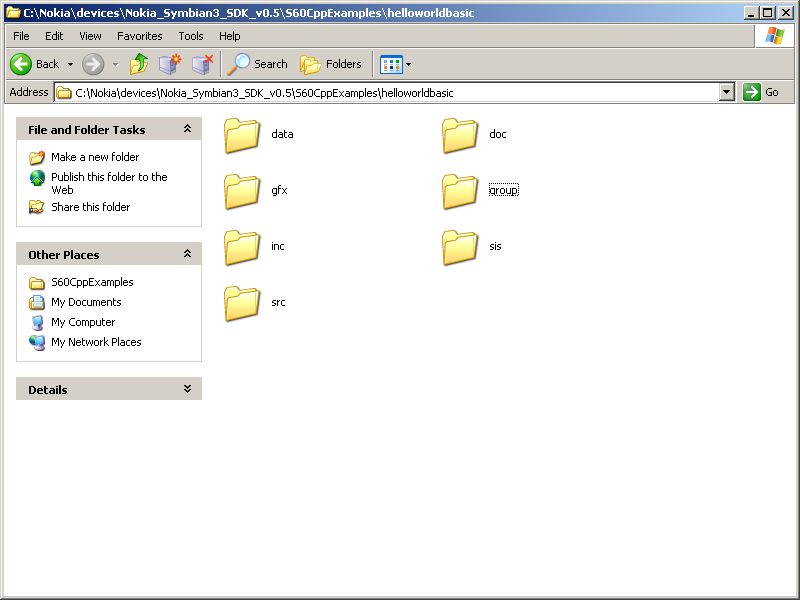Click the Folders text label

point(343,64)
